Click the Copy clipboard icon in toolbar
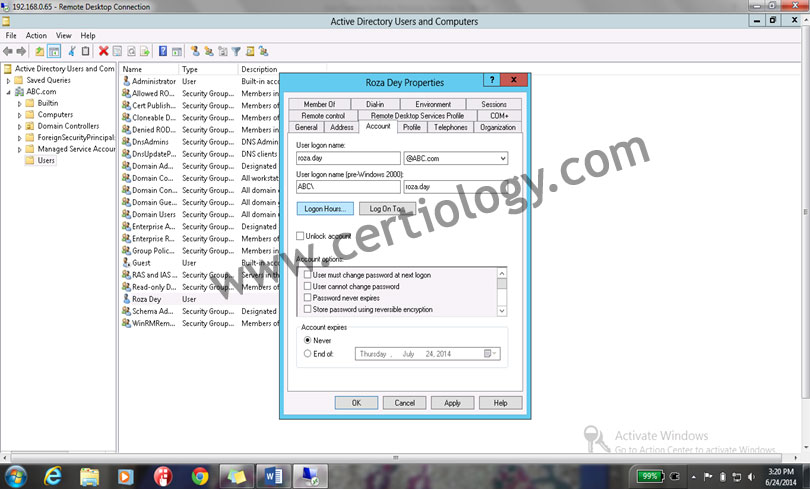810x490 pixels. (85, 51)
